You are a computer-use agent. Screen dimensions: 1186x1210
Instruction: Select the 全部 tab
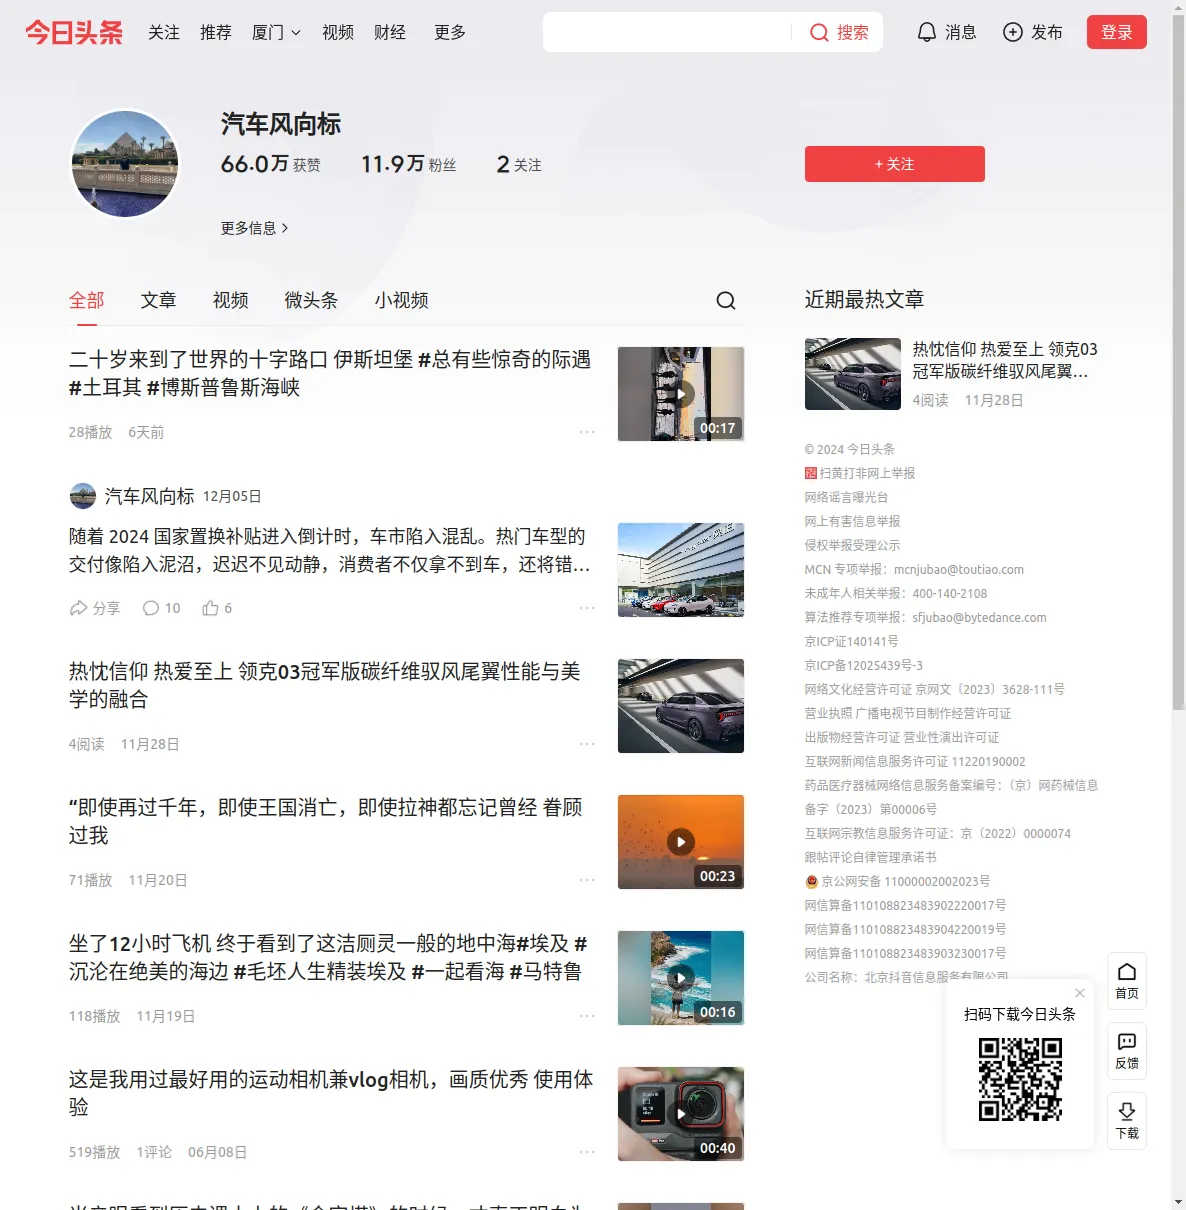87,300
